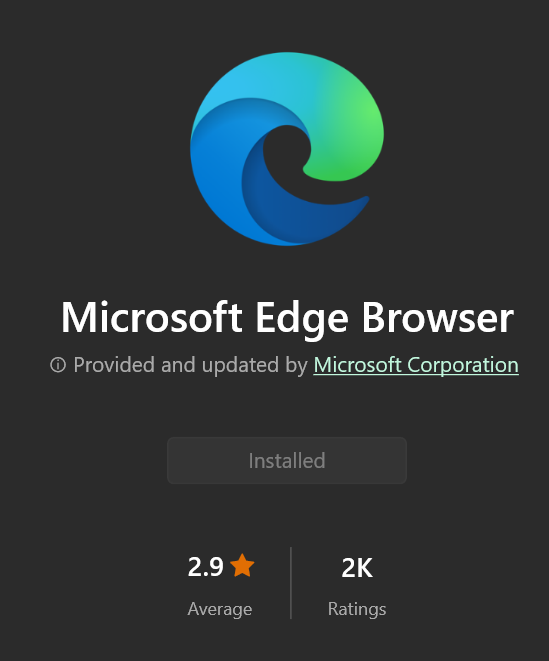
Task: Select the 2K ratings count
Action: 357,568
